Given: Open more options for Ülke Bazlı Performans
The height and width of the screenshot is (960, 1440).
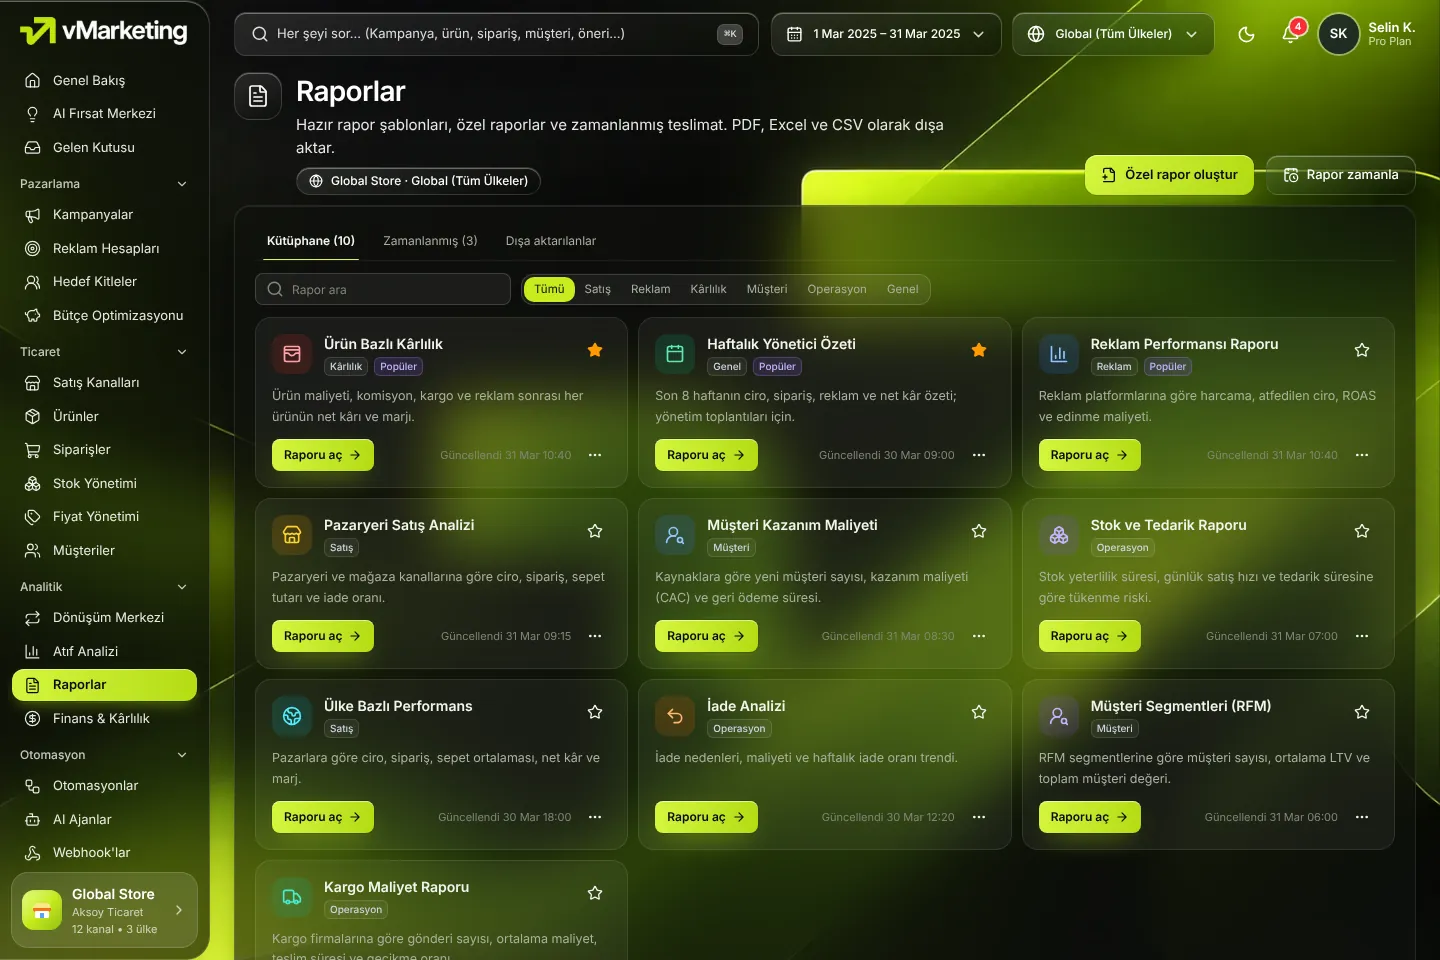Looking at the screenshot, I should [595, 817].
